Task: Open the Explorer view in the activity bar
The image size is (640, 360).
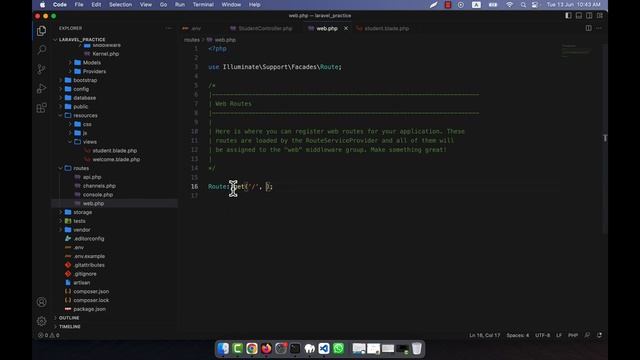Action: (41, 31)
